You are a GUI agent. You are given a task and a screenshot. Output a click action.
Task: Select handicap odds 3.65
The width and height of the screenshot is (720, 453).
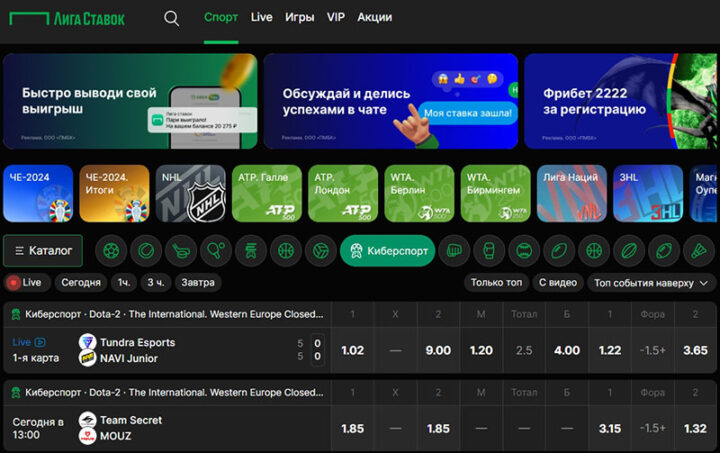click(695, 350)
